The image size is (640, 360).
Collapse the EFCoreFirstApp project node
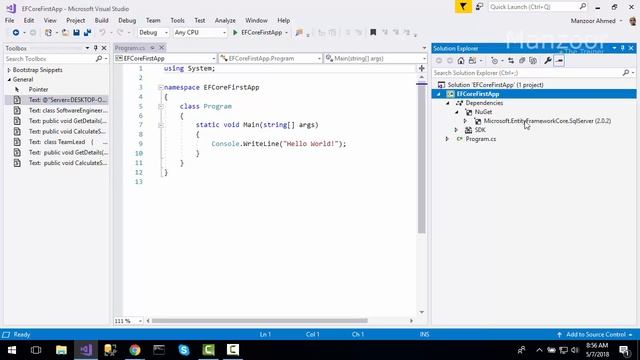439,94
